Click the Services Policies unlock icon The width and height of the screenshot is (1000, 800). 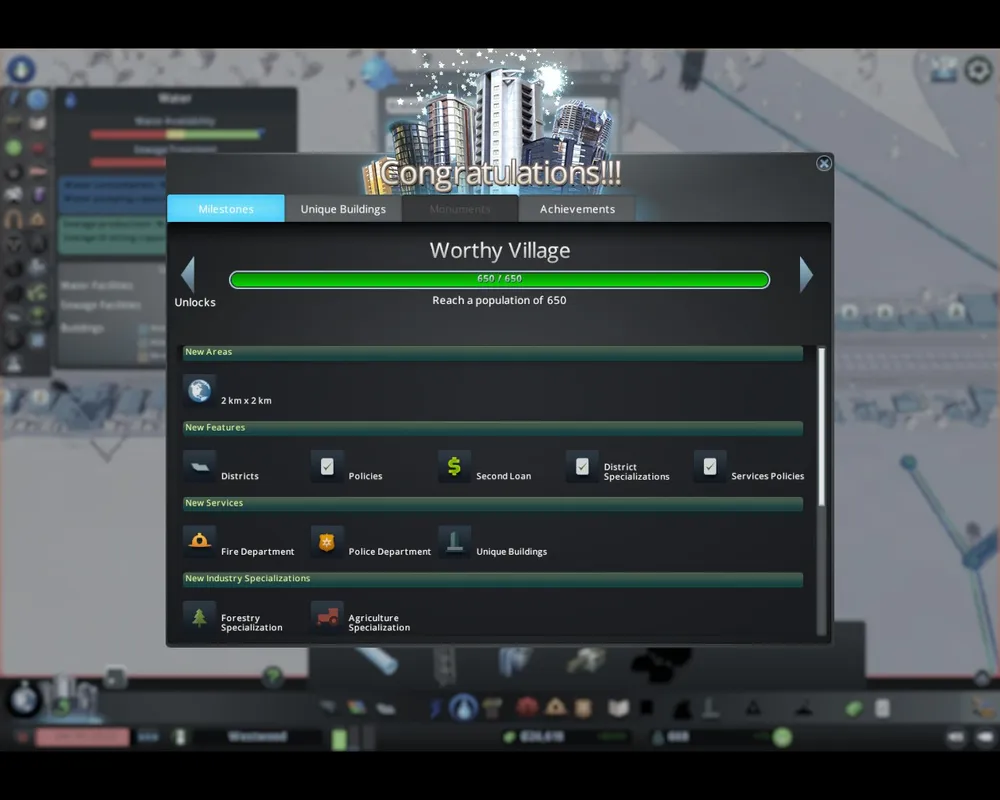(710, 466)
